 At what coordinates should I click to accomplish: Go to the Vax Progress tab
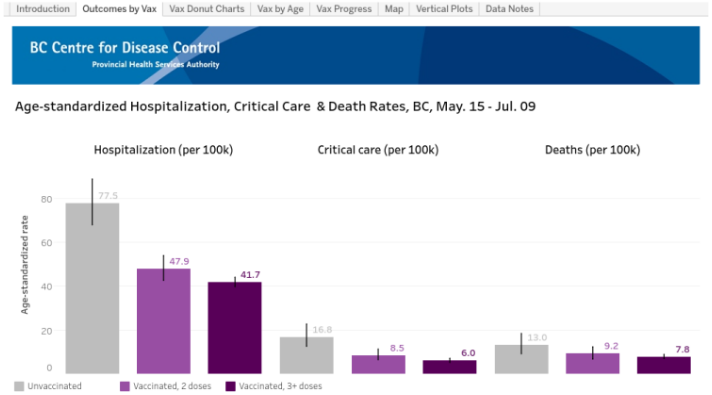[344, 9]
